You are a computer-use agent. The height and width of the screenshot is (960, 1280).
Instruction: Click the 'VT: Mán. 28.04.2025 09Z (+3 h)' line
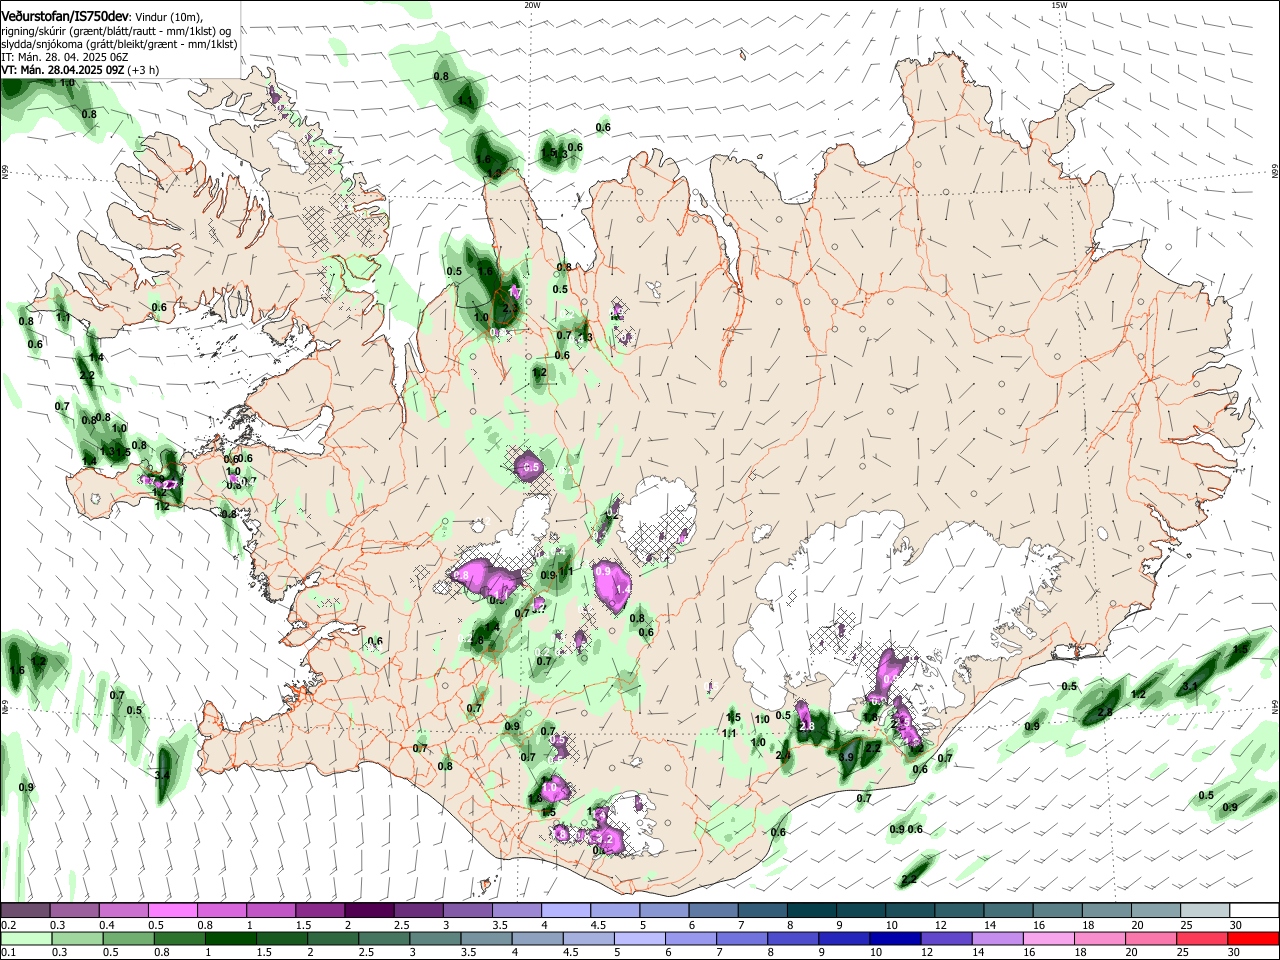coord(79,70)
